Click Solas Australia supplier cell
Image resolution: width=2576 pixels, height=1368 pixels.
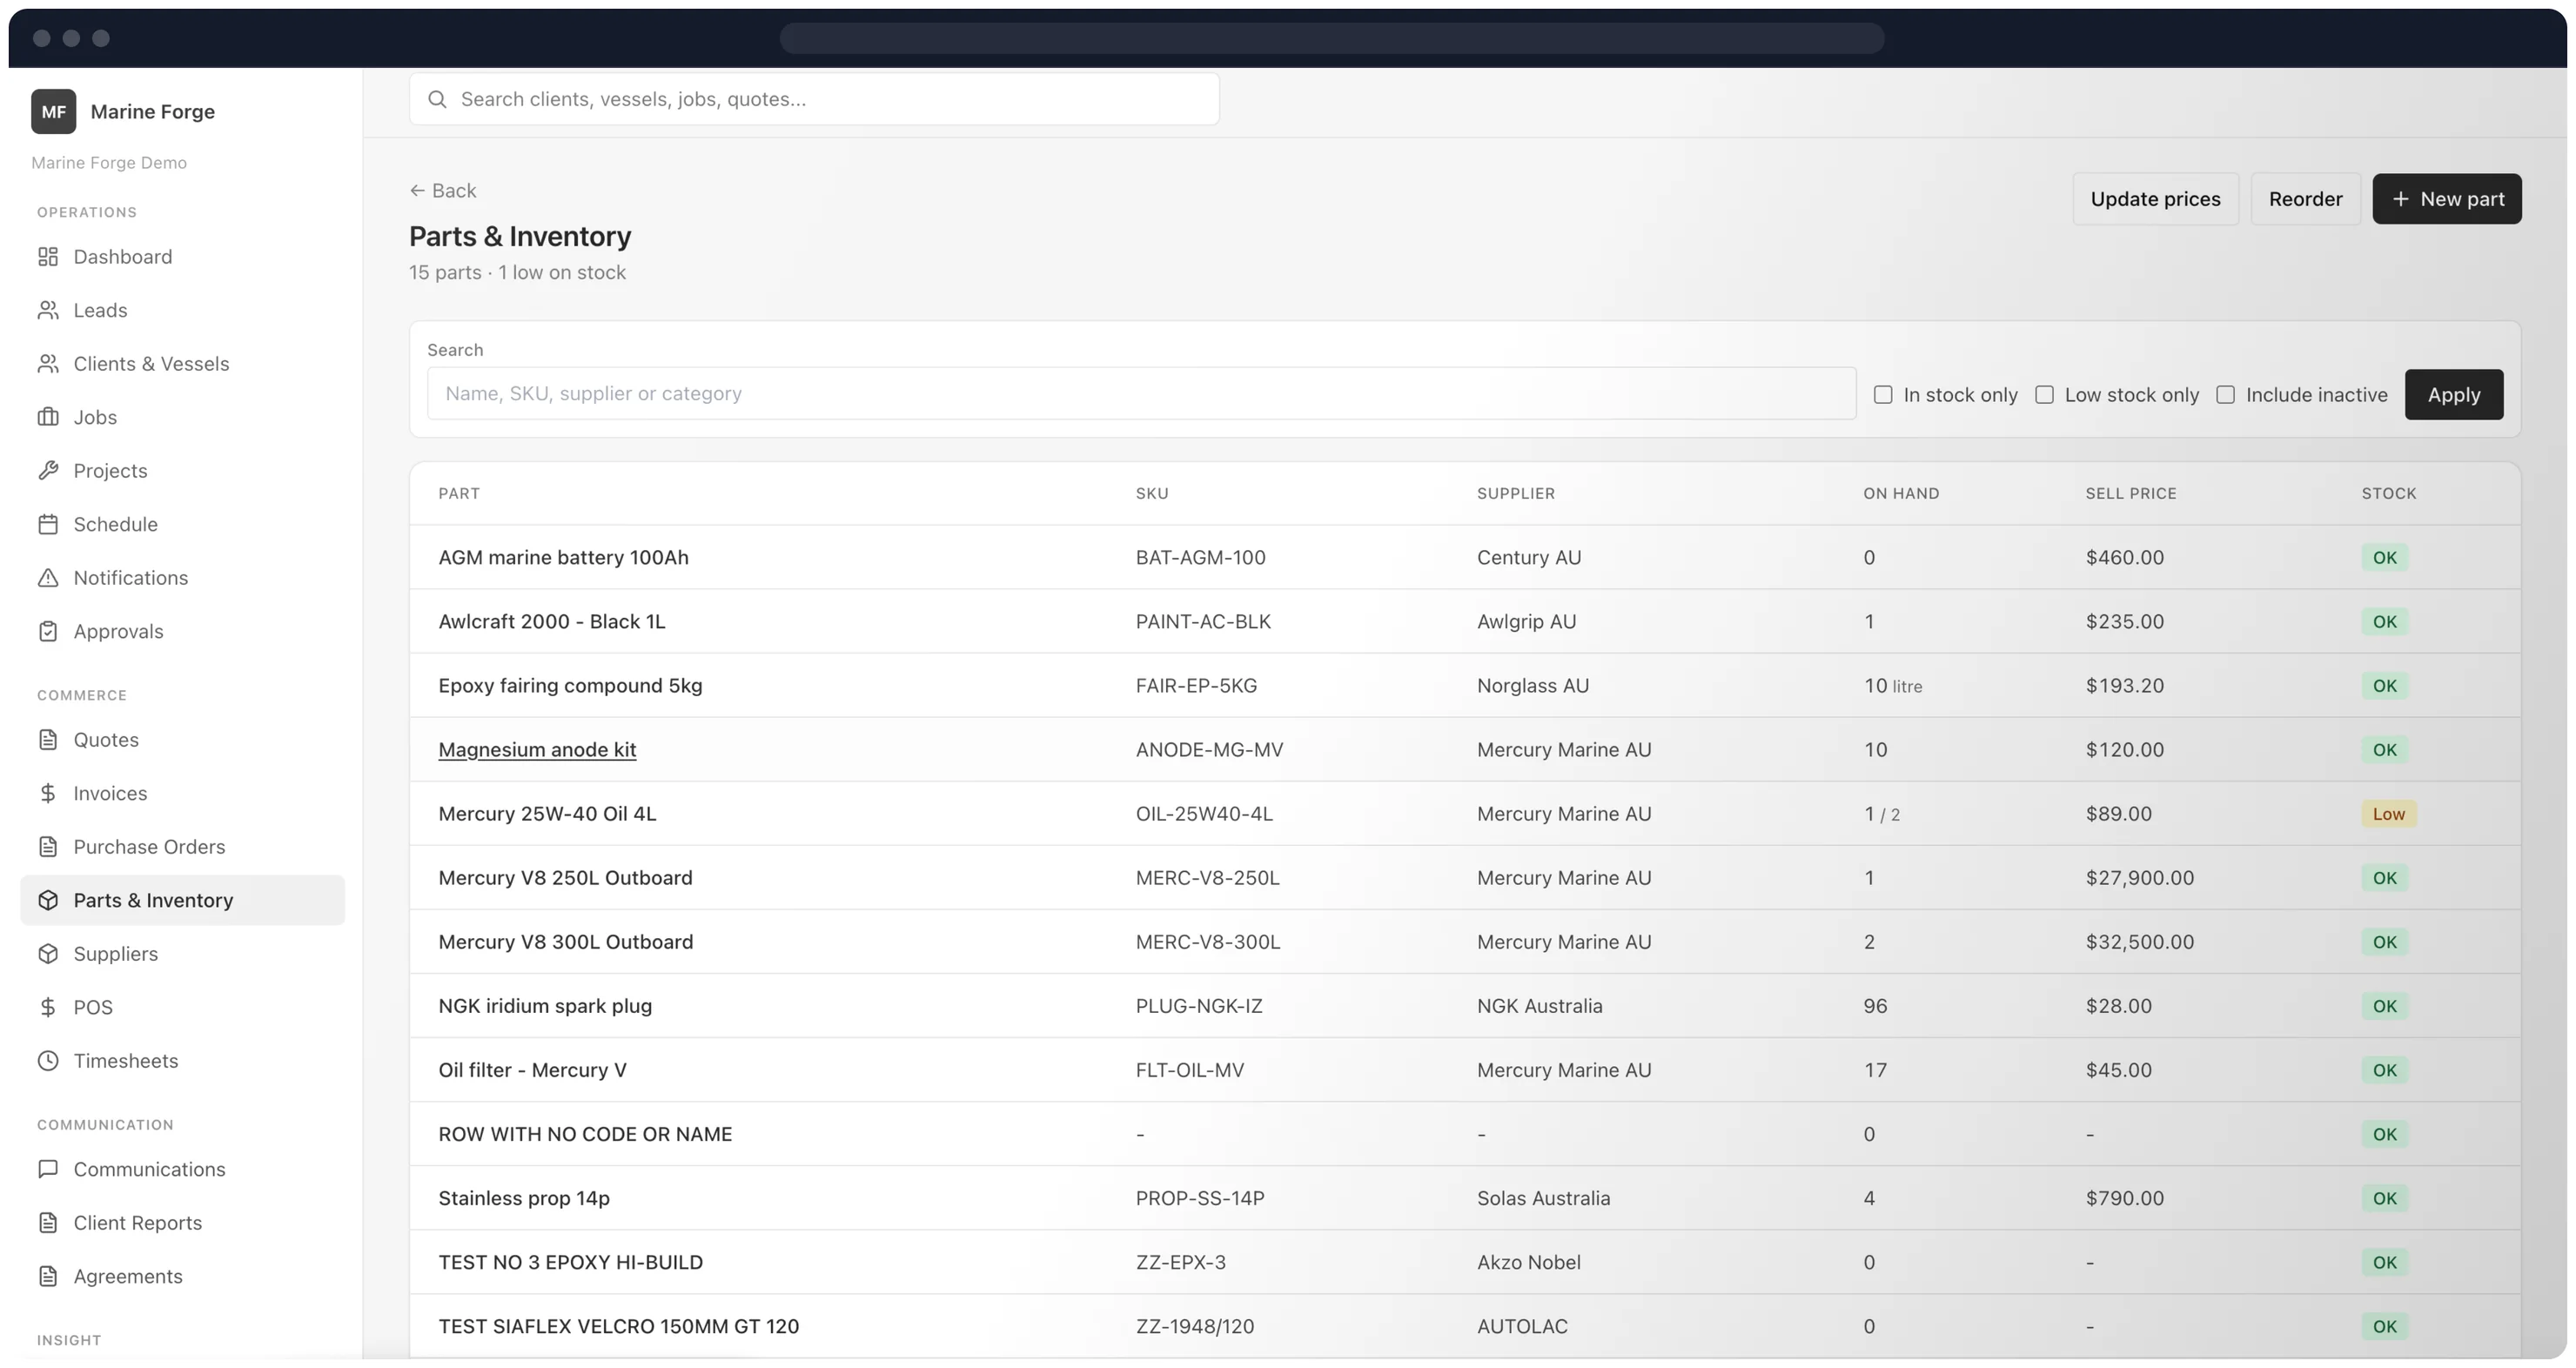pyautogui.click(x=1543, y=1198)
